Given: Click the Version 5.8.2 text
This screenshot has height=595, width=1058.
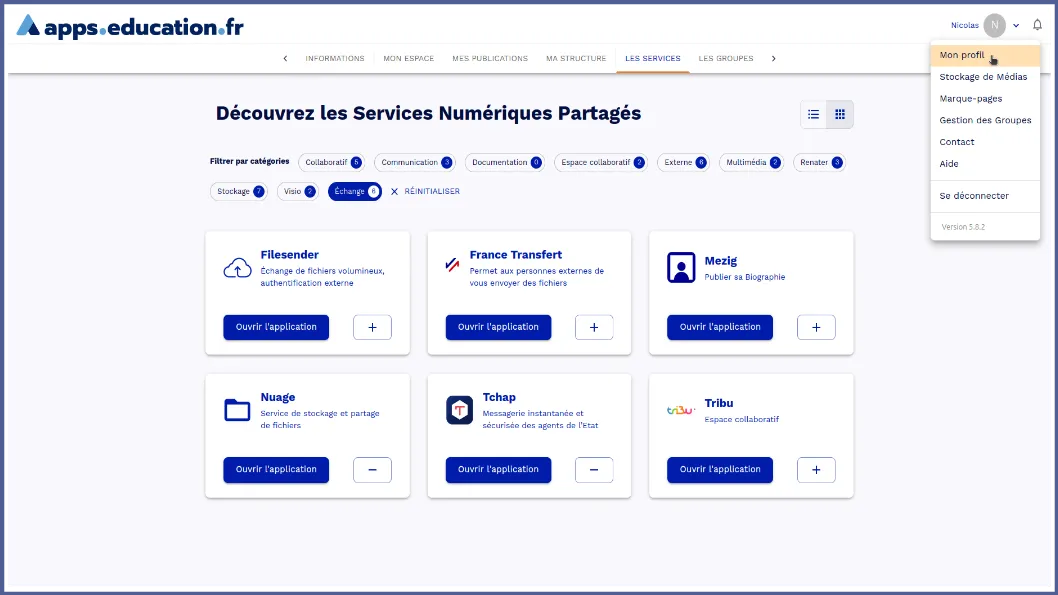Looking at the screenshot, I should click(x=963, y=227).
